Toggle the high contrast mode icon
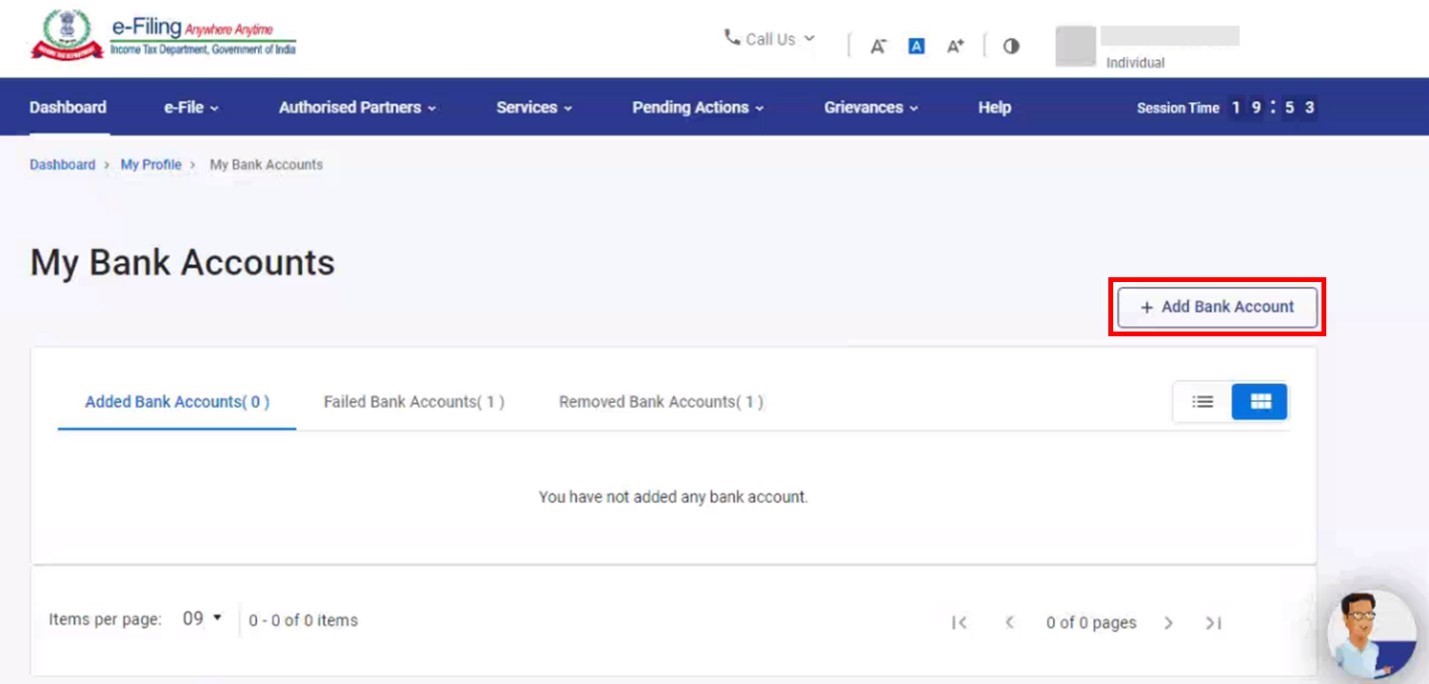Screen dimensions: 1429x684 pyautogui.click(x=1011, y=46)
